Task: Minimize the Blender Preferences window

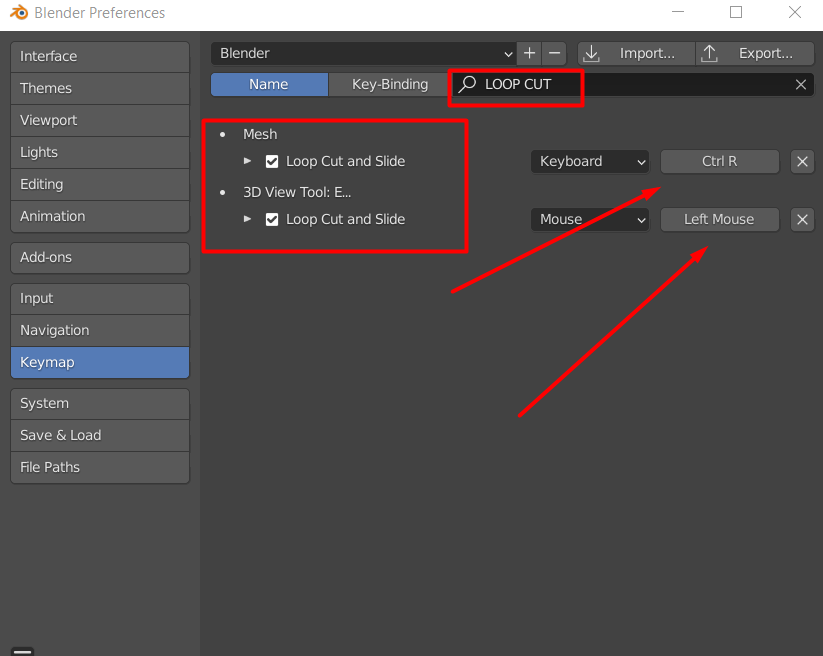Action: [678, 12]
